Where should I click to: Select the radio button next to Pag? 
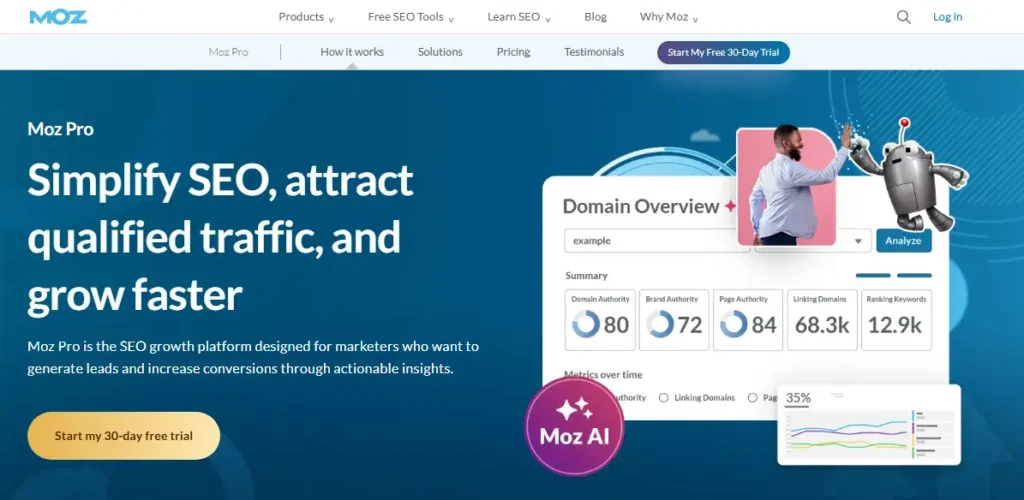click(x=753, y=398)
